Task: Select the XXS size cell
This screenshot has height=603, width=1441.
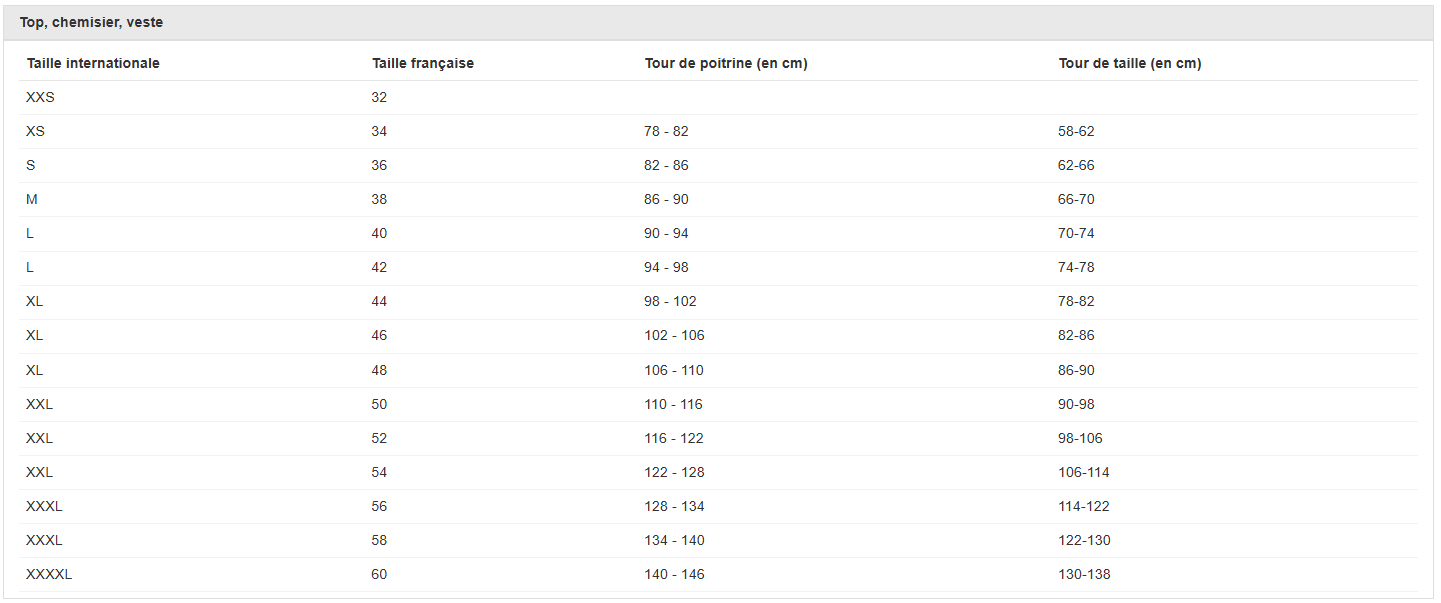Action: [x=41, y=97]
